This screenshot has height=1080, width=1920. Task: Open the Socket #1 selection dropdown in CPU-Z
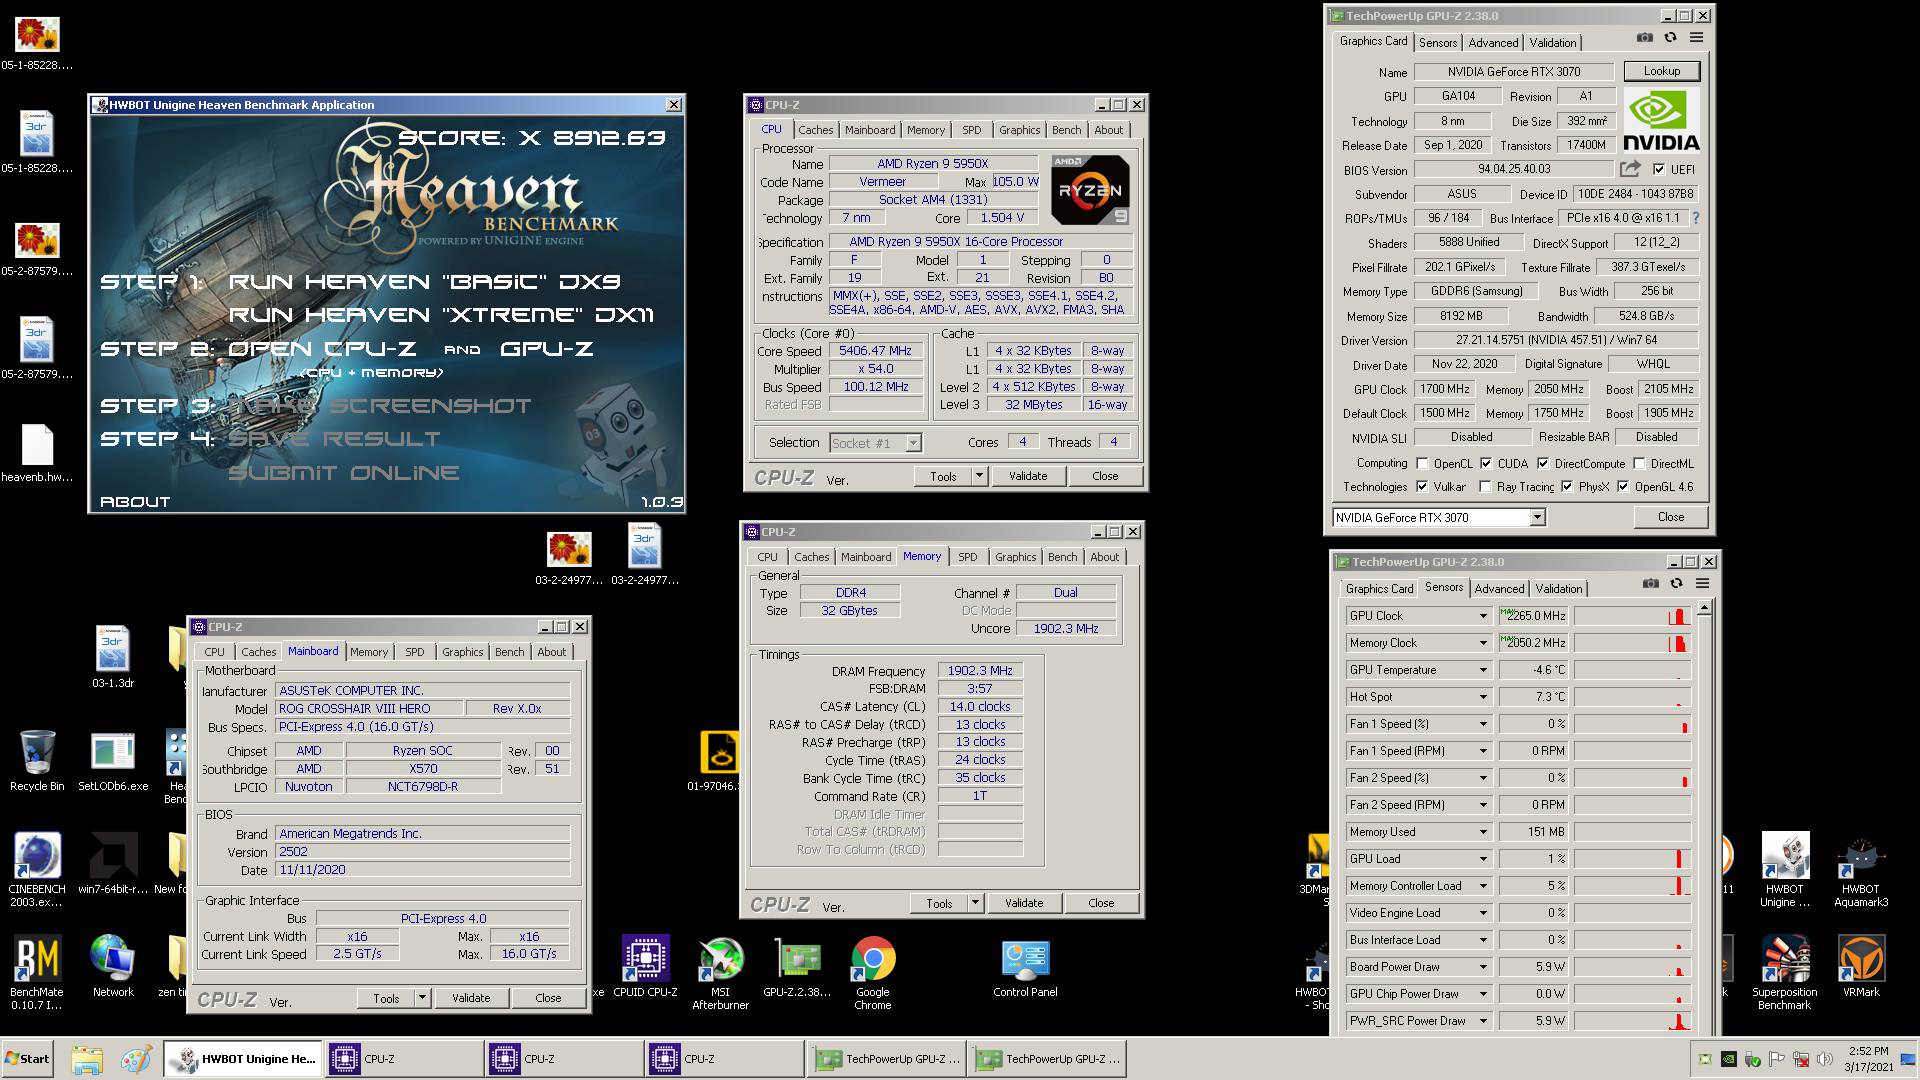pyautogui.click(x=912, y=443)
